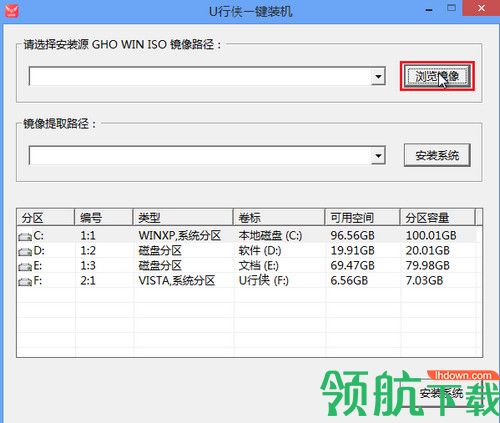Image resolution: width=500 pixels, height=423 pixels.
Task: Expand the 镜像提取路径 dropdown arrow
Action: (x=378, y=155)
